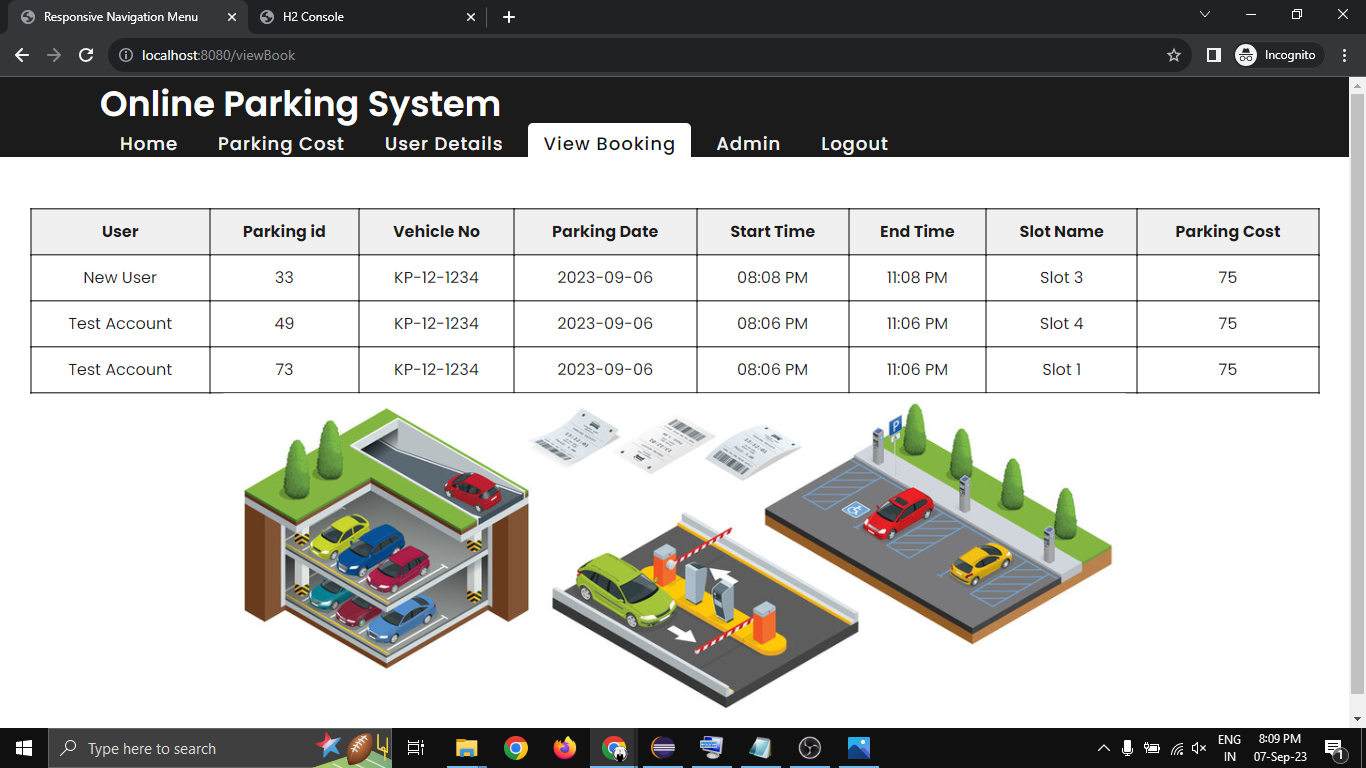Go to the Parking Cost menu item

click(281, 144)
